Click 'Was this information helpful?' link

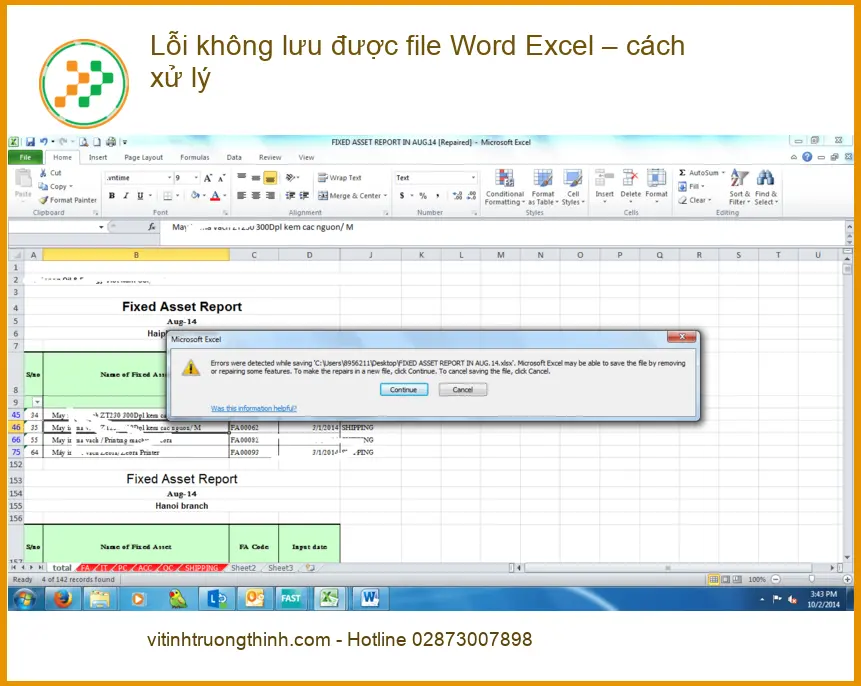pos(254,409)
